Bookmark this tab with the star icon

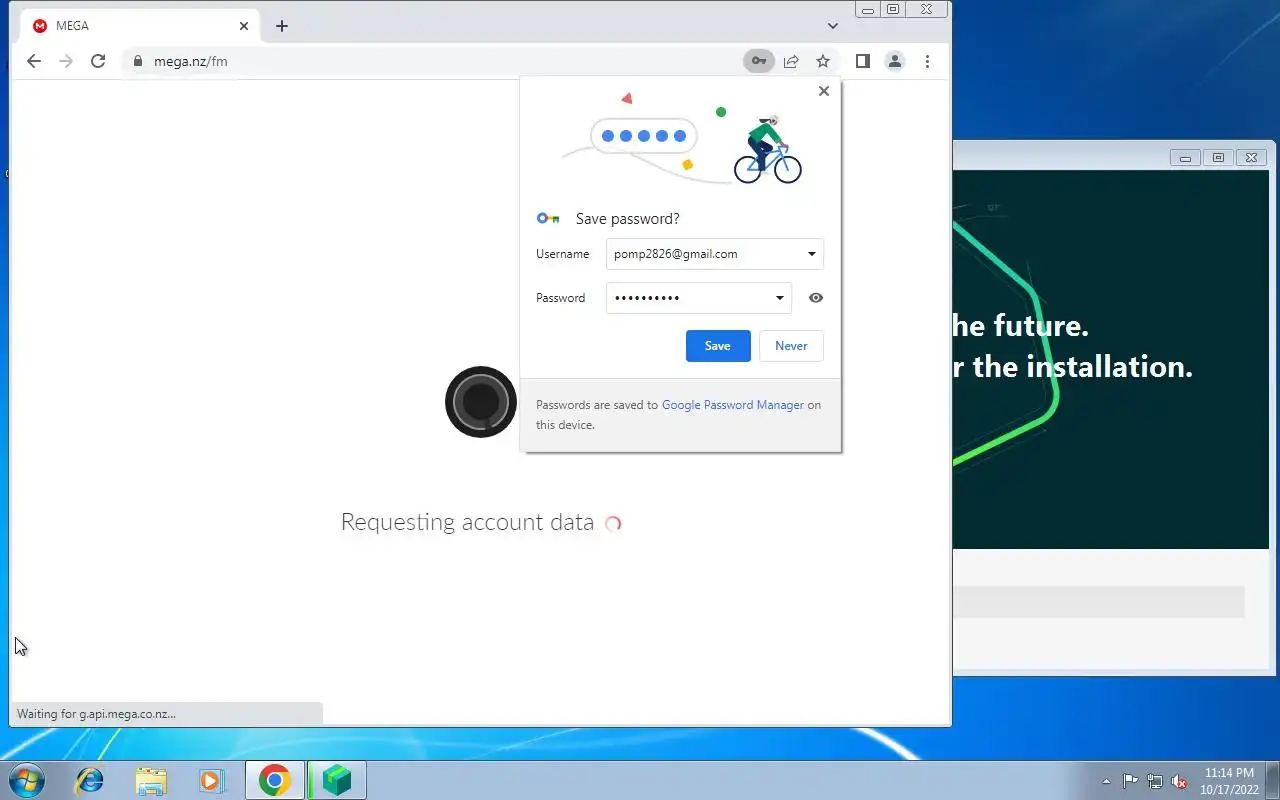click(x=823, y=61)
